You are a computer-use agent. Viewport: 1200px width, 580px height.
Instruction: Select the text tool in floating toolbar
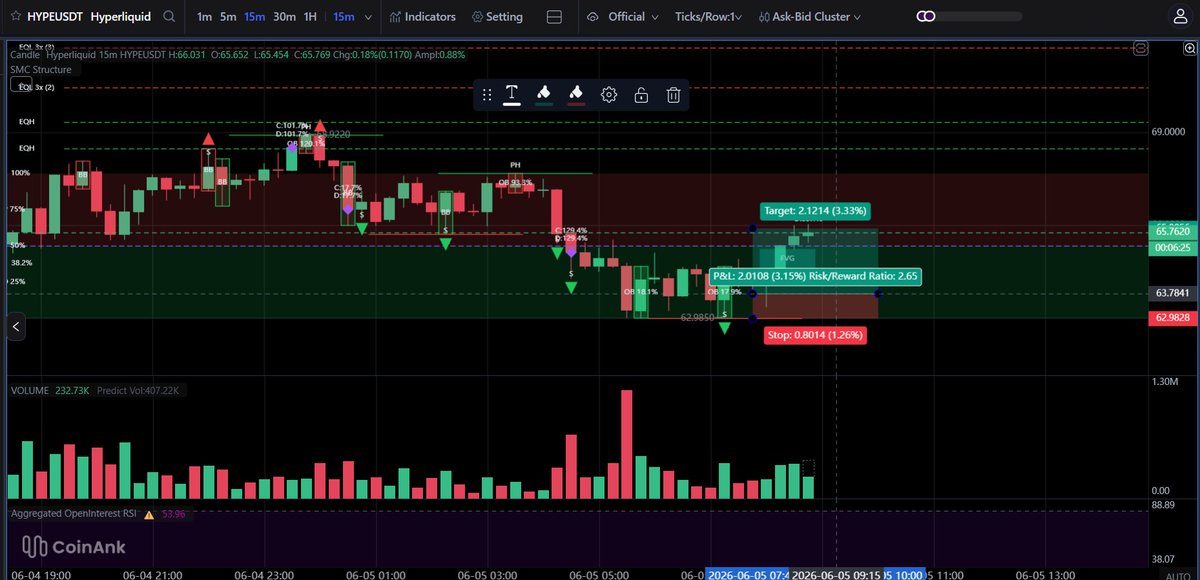(x=512, y=95)
